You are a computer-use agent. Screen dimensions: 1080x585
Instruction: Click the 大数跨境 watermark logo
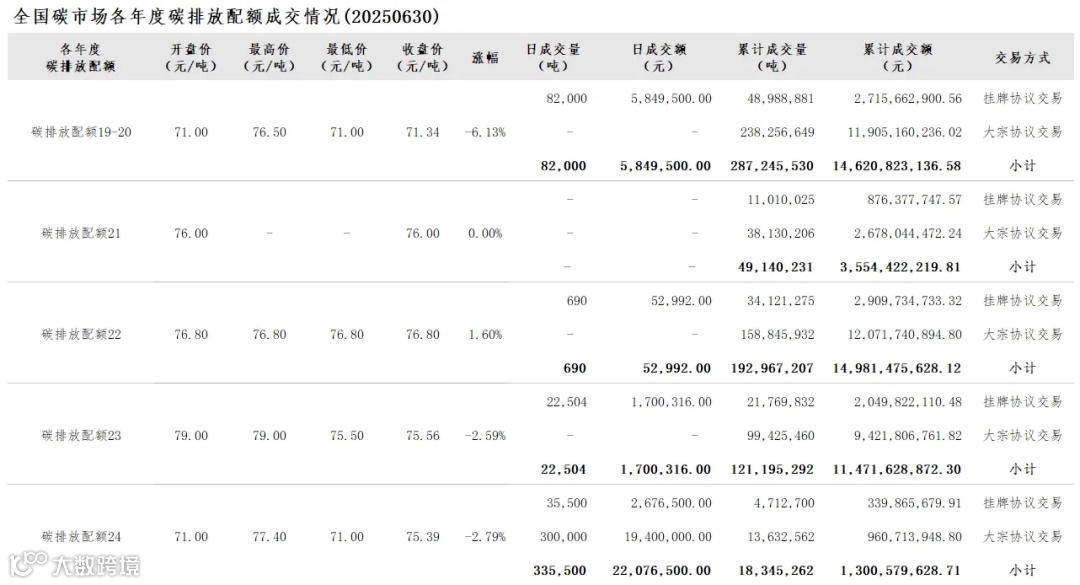pos(74,565)
